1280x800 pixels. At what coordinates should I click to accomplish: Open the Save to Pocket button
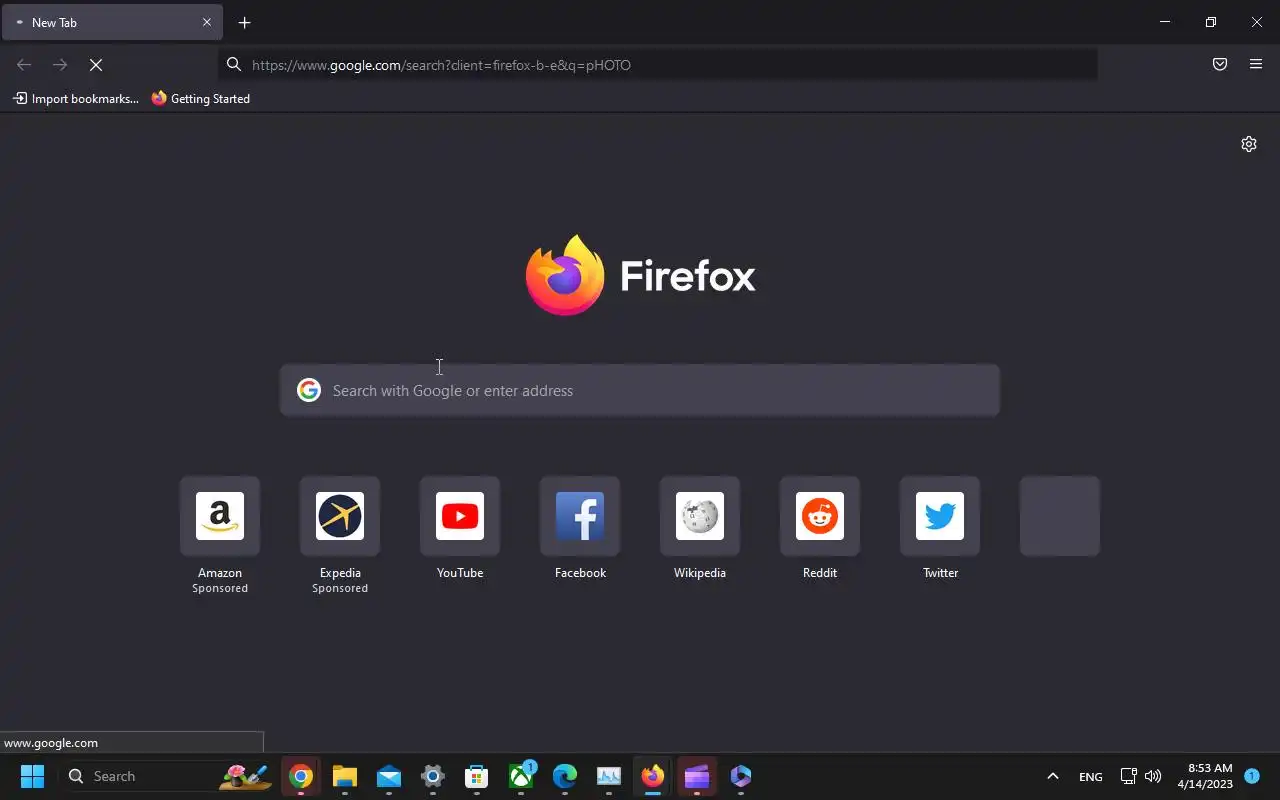tap(1220, 65)
